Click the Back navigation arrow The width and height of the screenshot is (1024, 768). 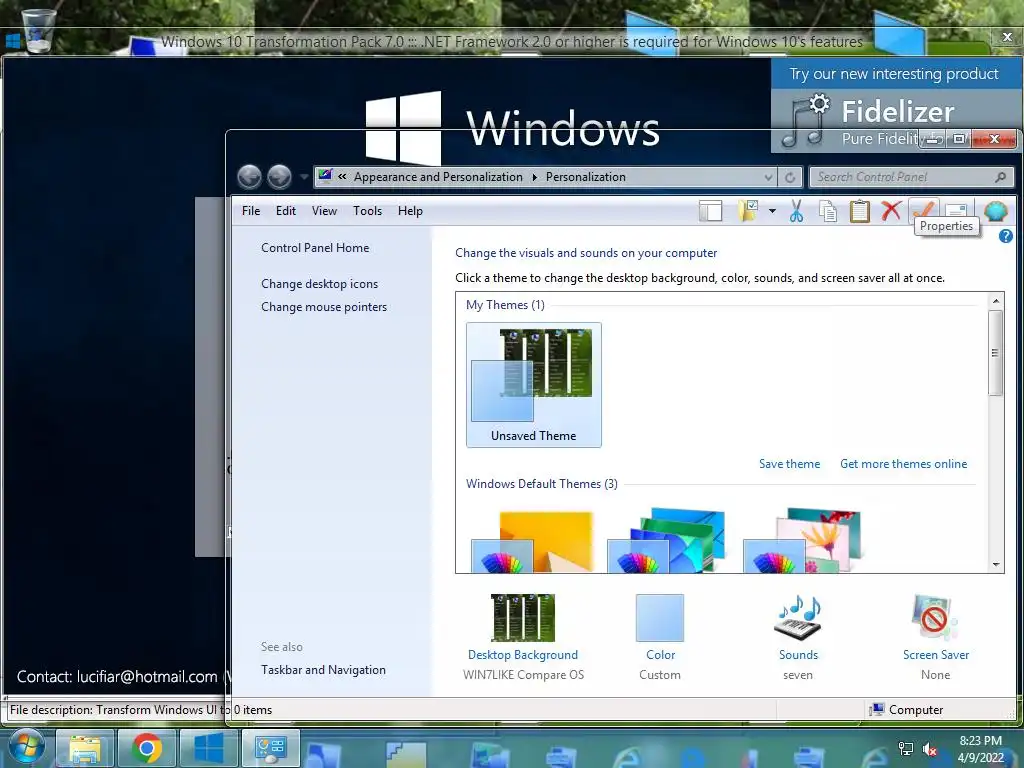click(x=249, y=177)
